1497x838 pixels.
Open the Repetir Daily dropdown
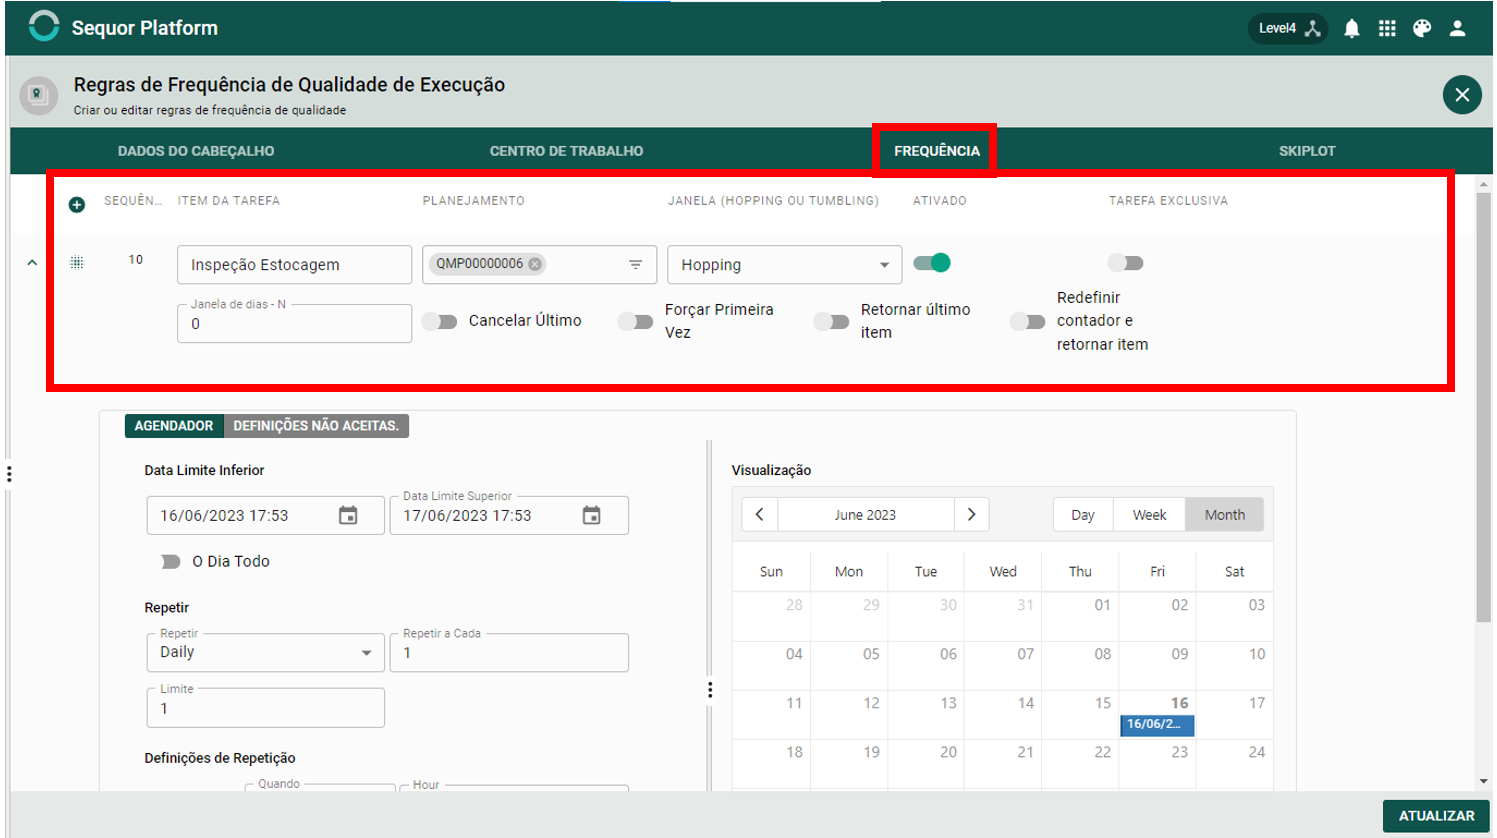pos(265,652)
